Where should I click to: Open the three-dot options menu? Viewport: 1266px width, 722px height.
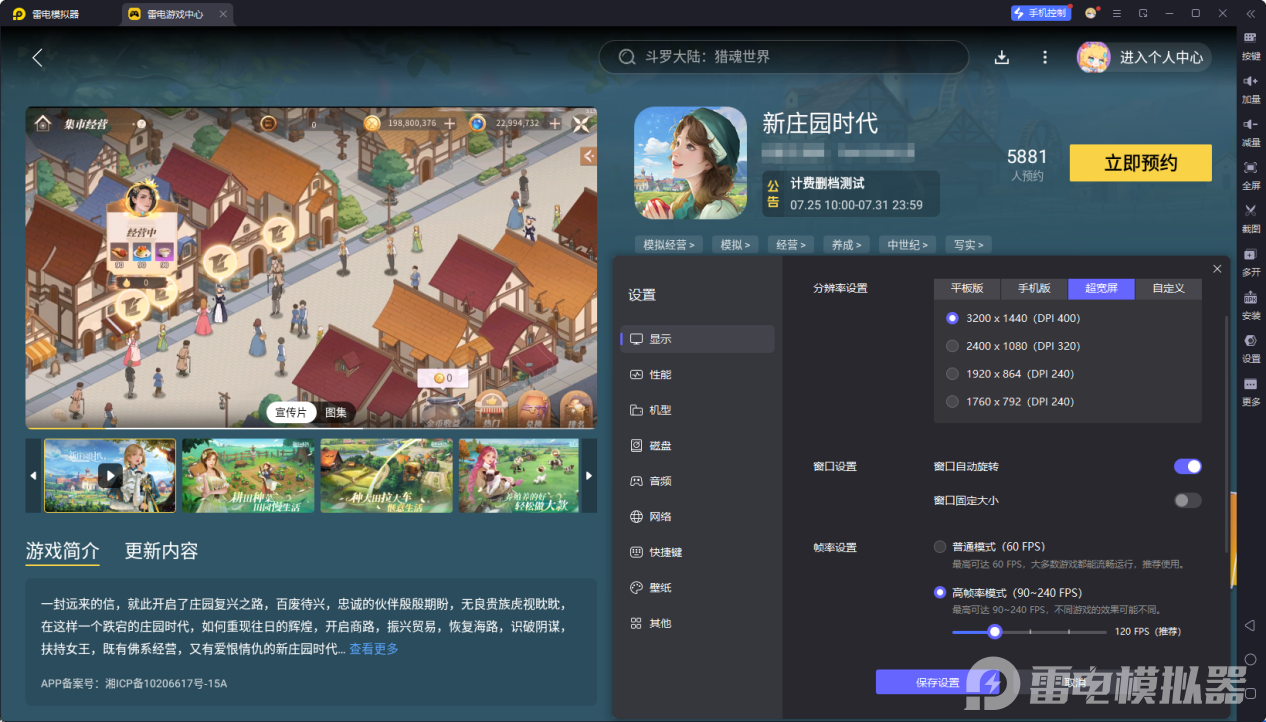pyautogui.click(x=1045, y=57)
